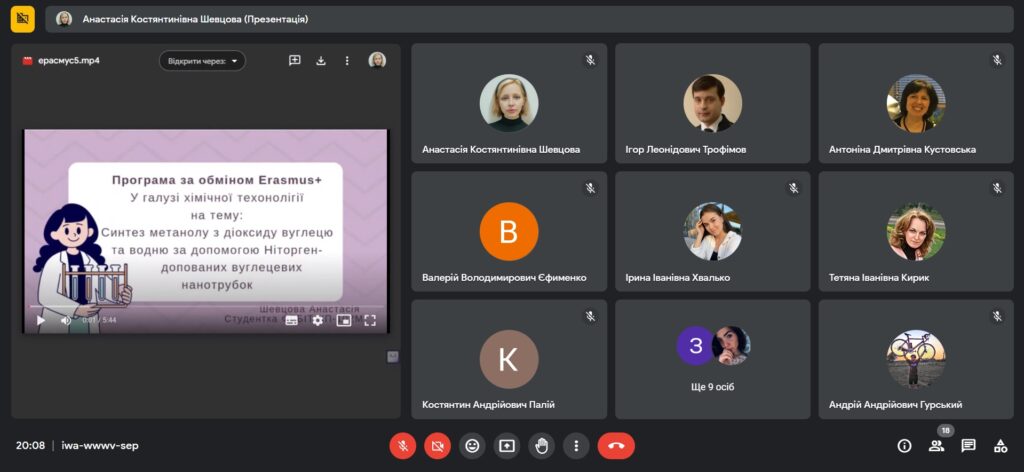1024x472 pixels.
Task: Open the chat panel
Action: [968, 446]
